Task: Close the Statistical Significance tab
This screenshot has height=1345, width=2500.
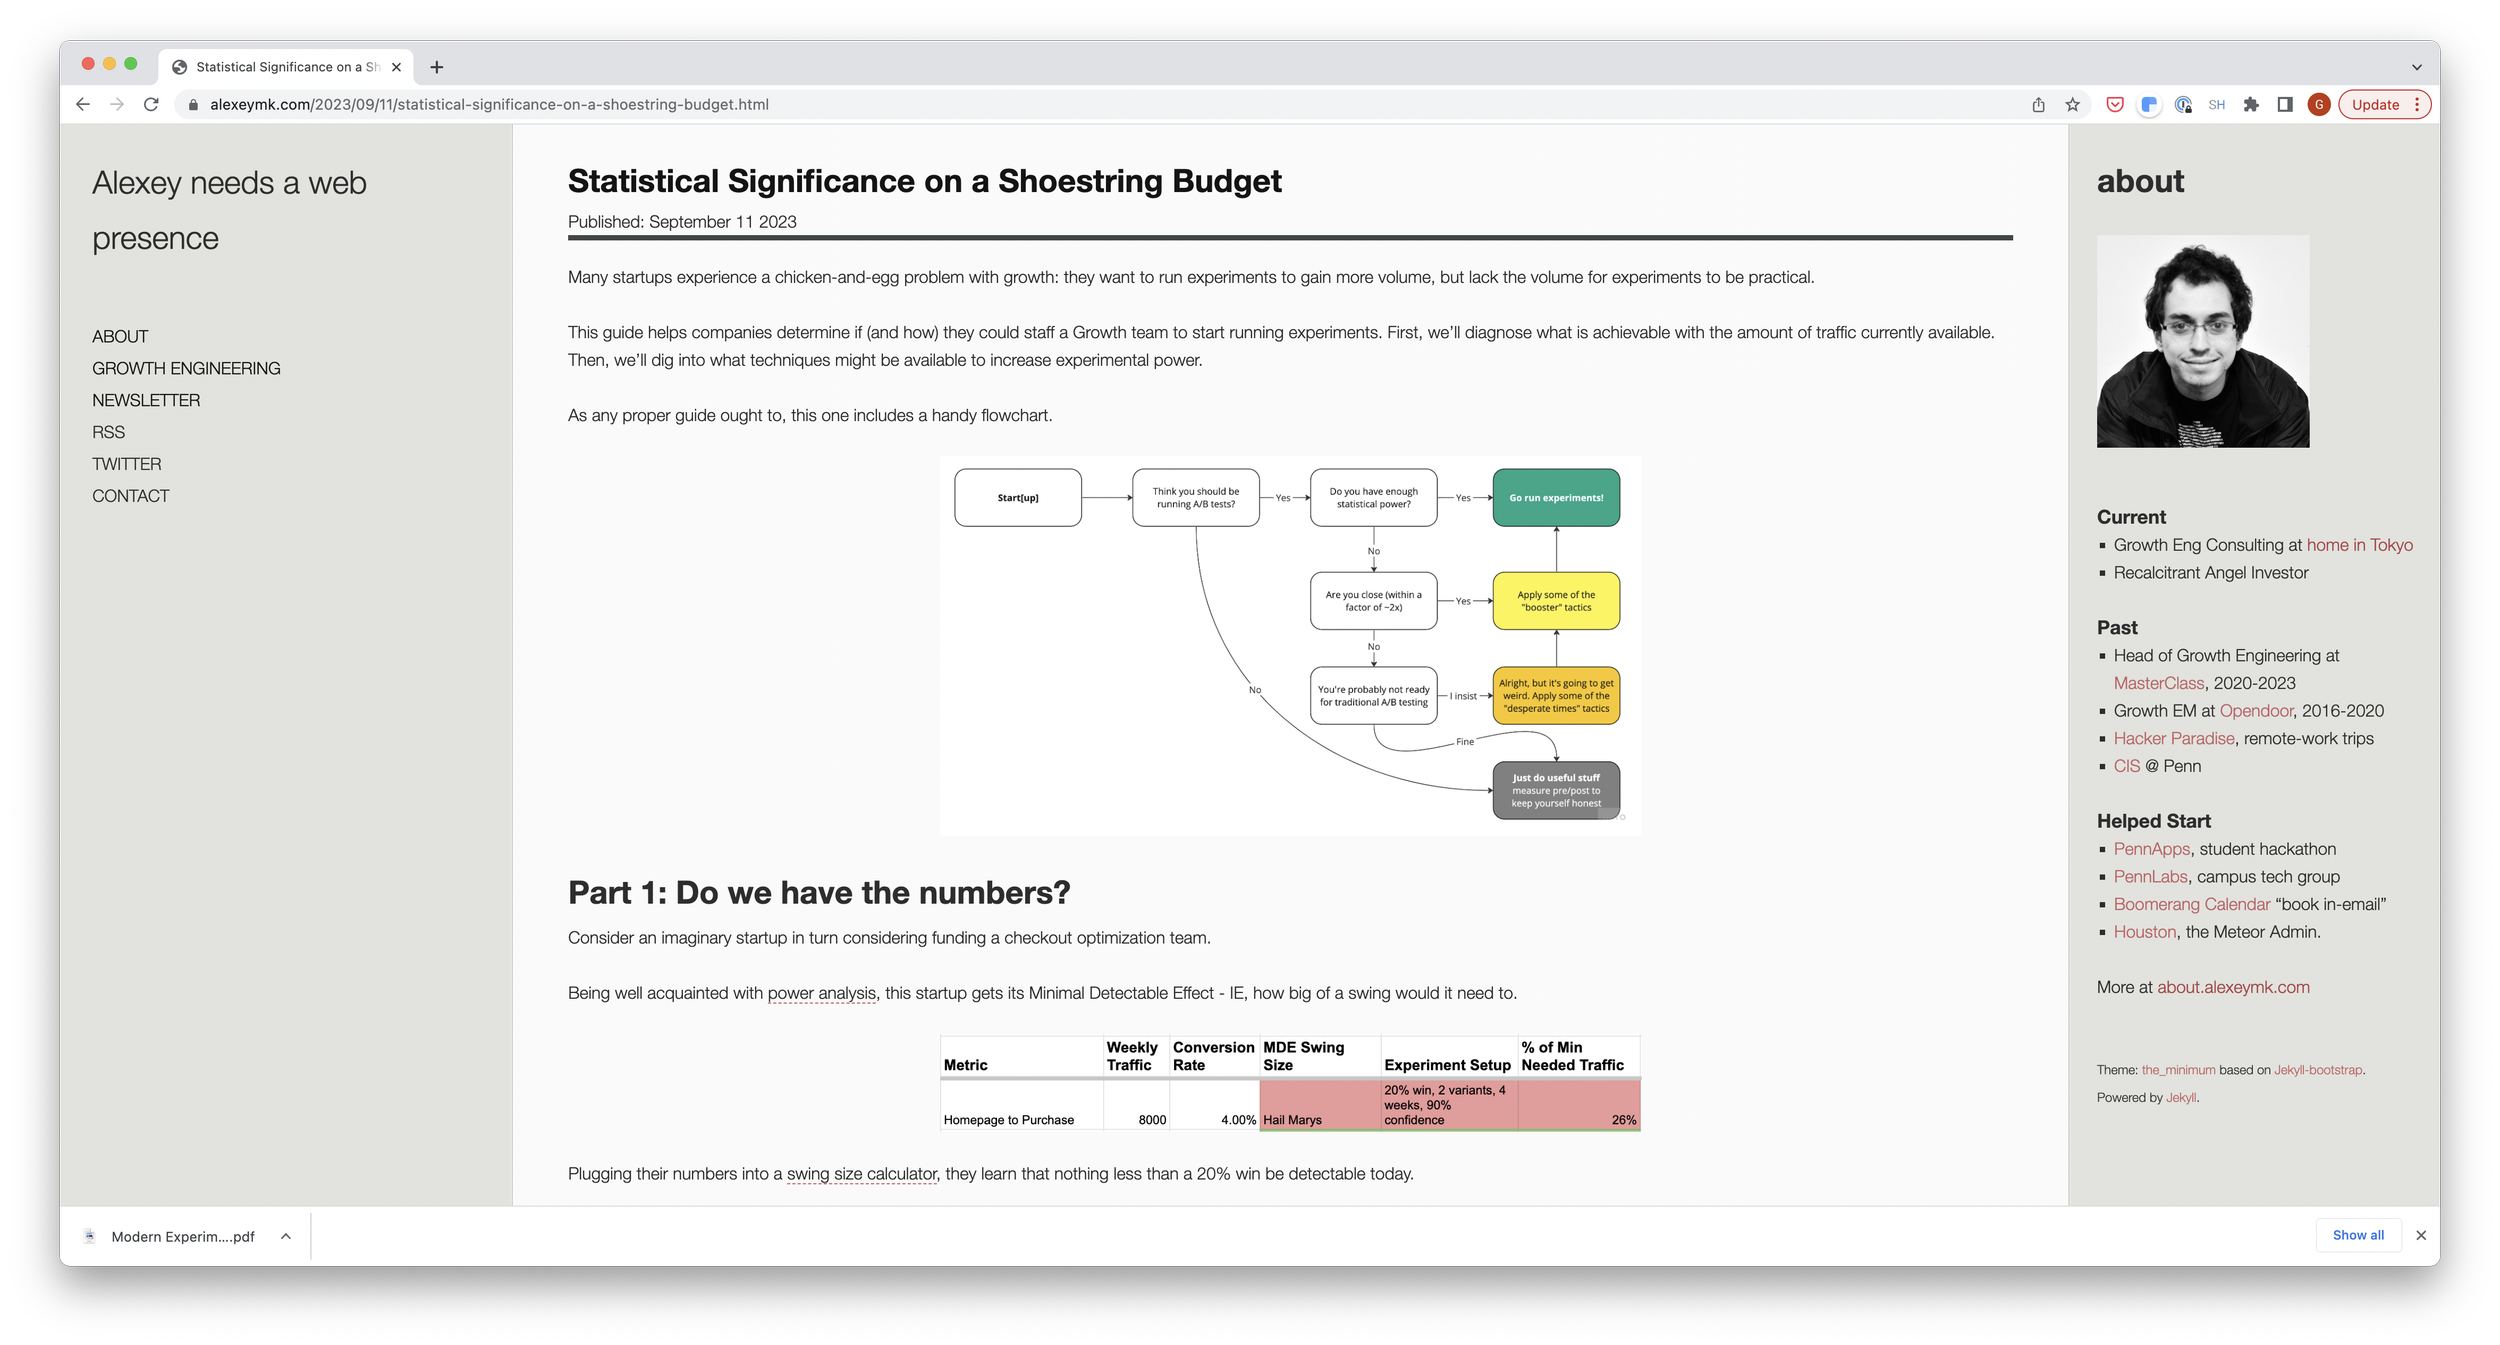Action: coord(397,67)
